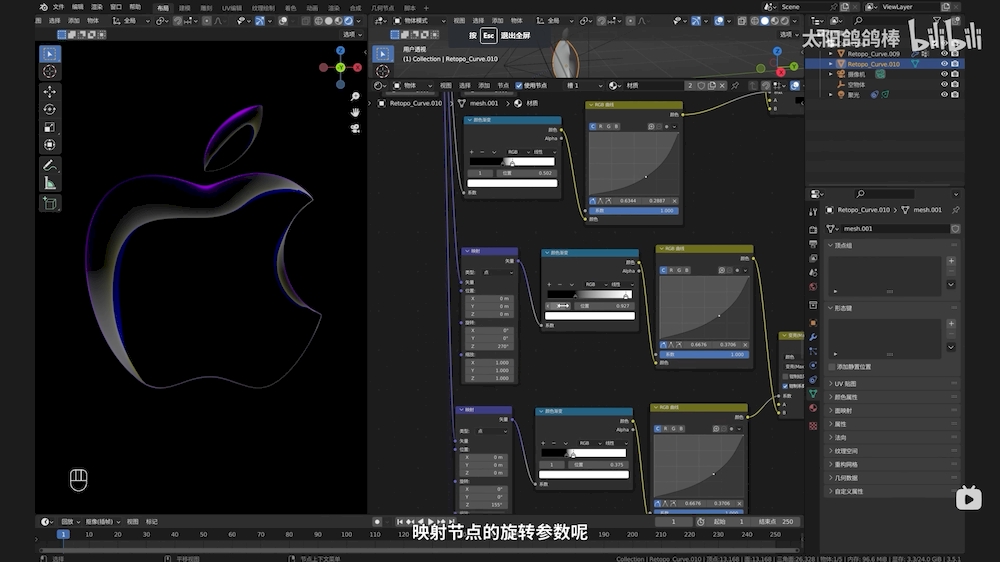1000x562 pixels.
Task: Unlink the material with the X button
Action: [722, 85]
